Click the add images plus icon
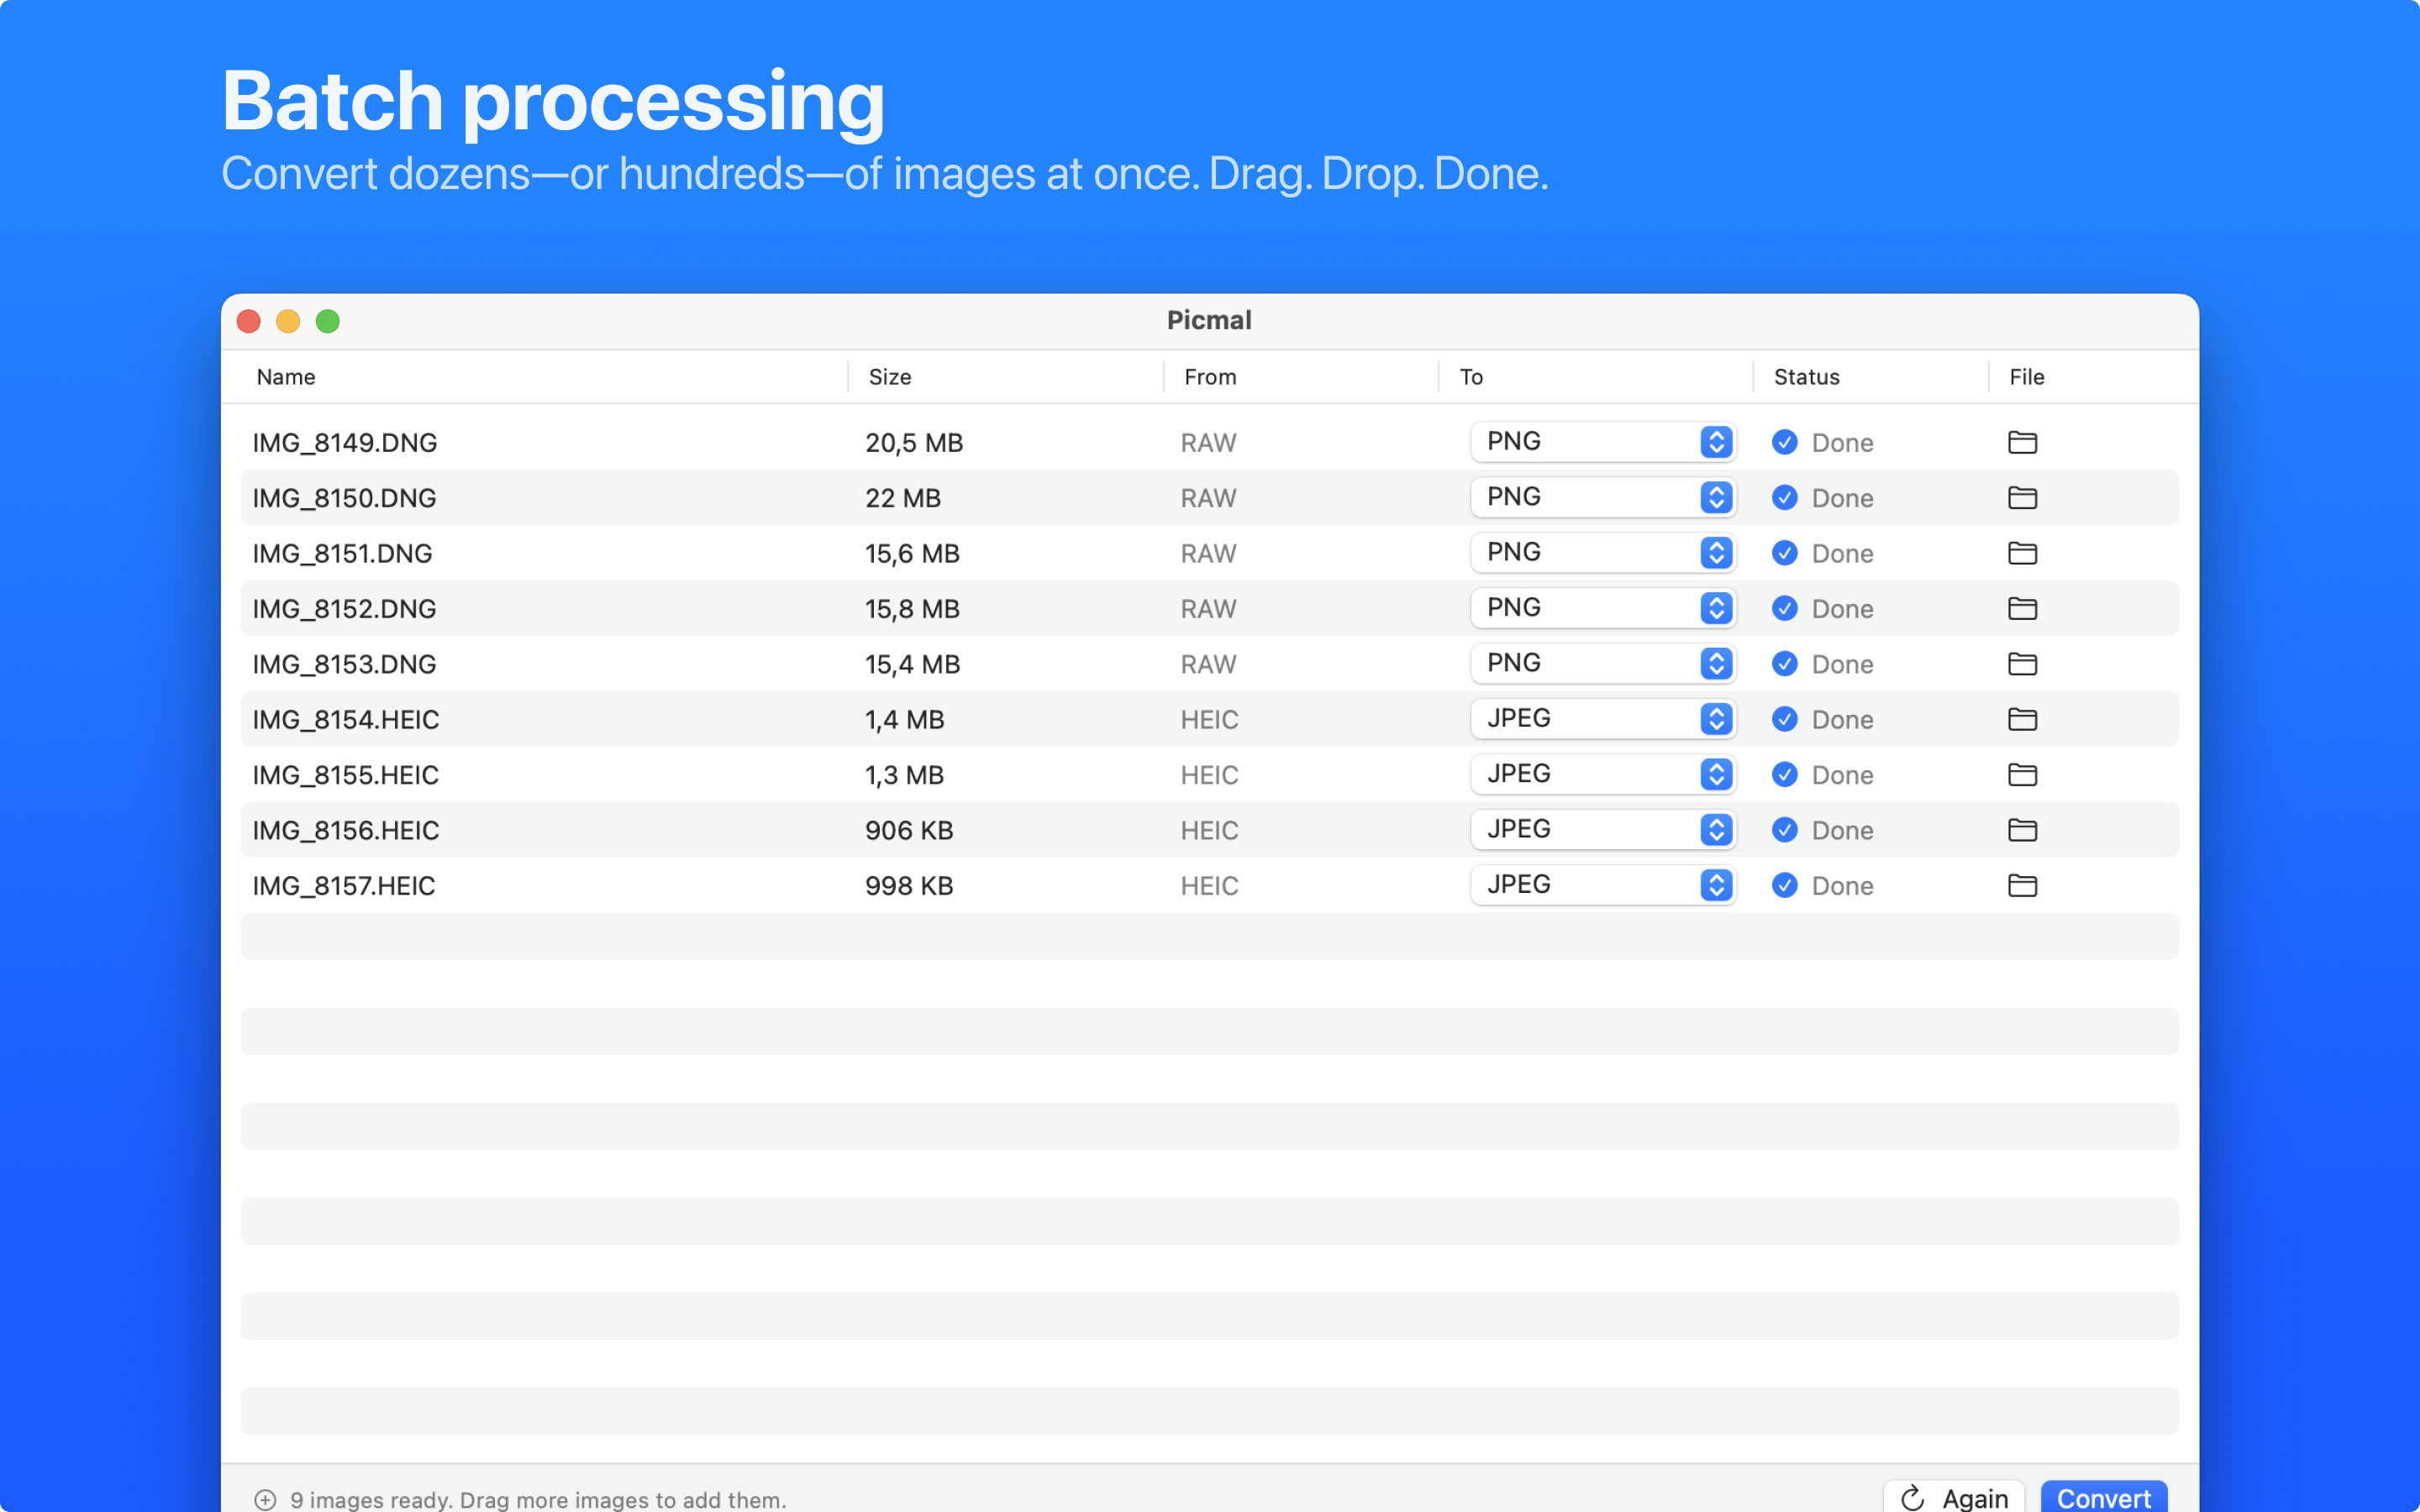 [265, 1499]
